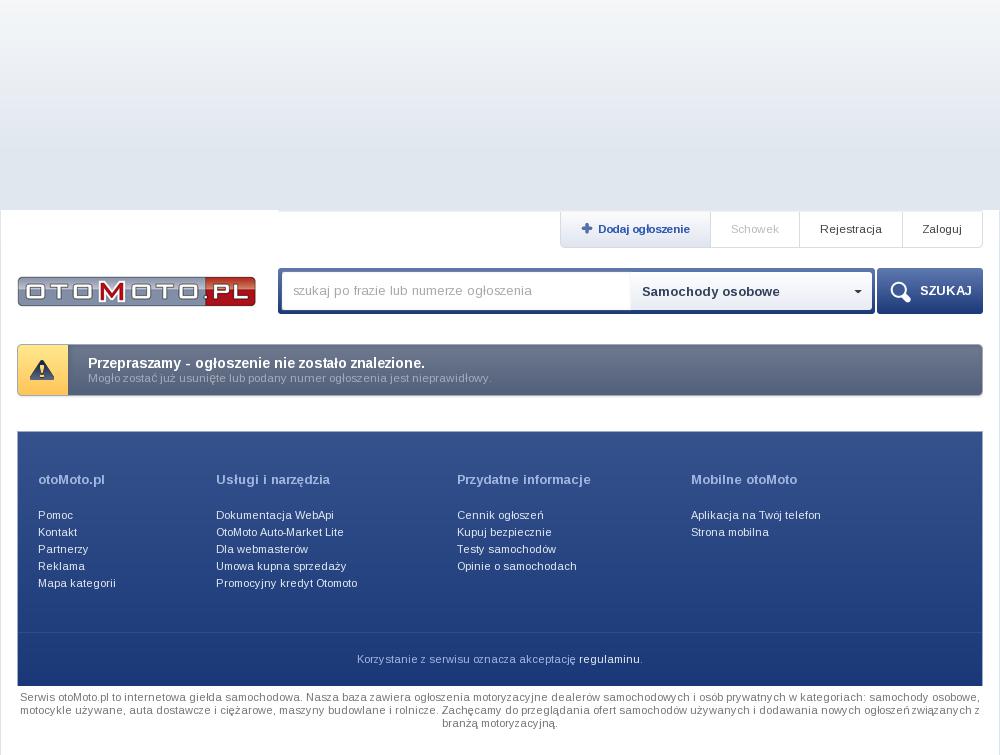The height and width of the screenshot is (755, 1000).
Task: Open Strona mobilna link
Action: coord(730,532)
